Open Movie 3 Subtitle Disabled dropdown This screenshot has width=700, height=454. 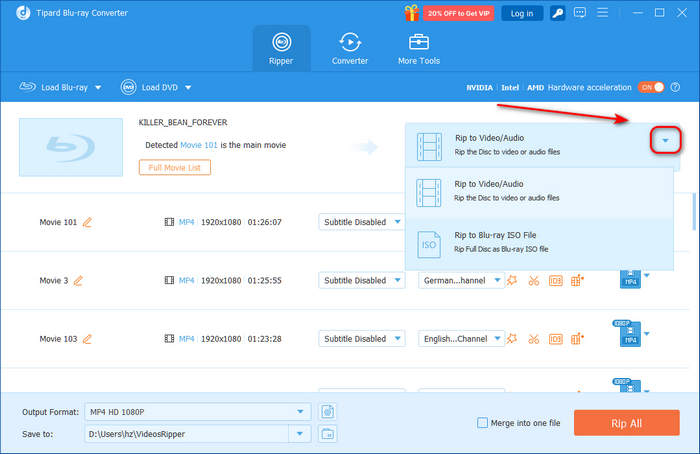coord(361,280)
